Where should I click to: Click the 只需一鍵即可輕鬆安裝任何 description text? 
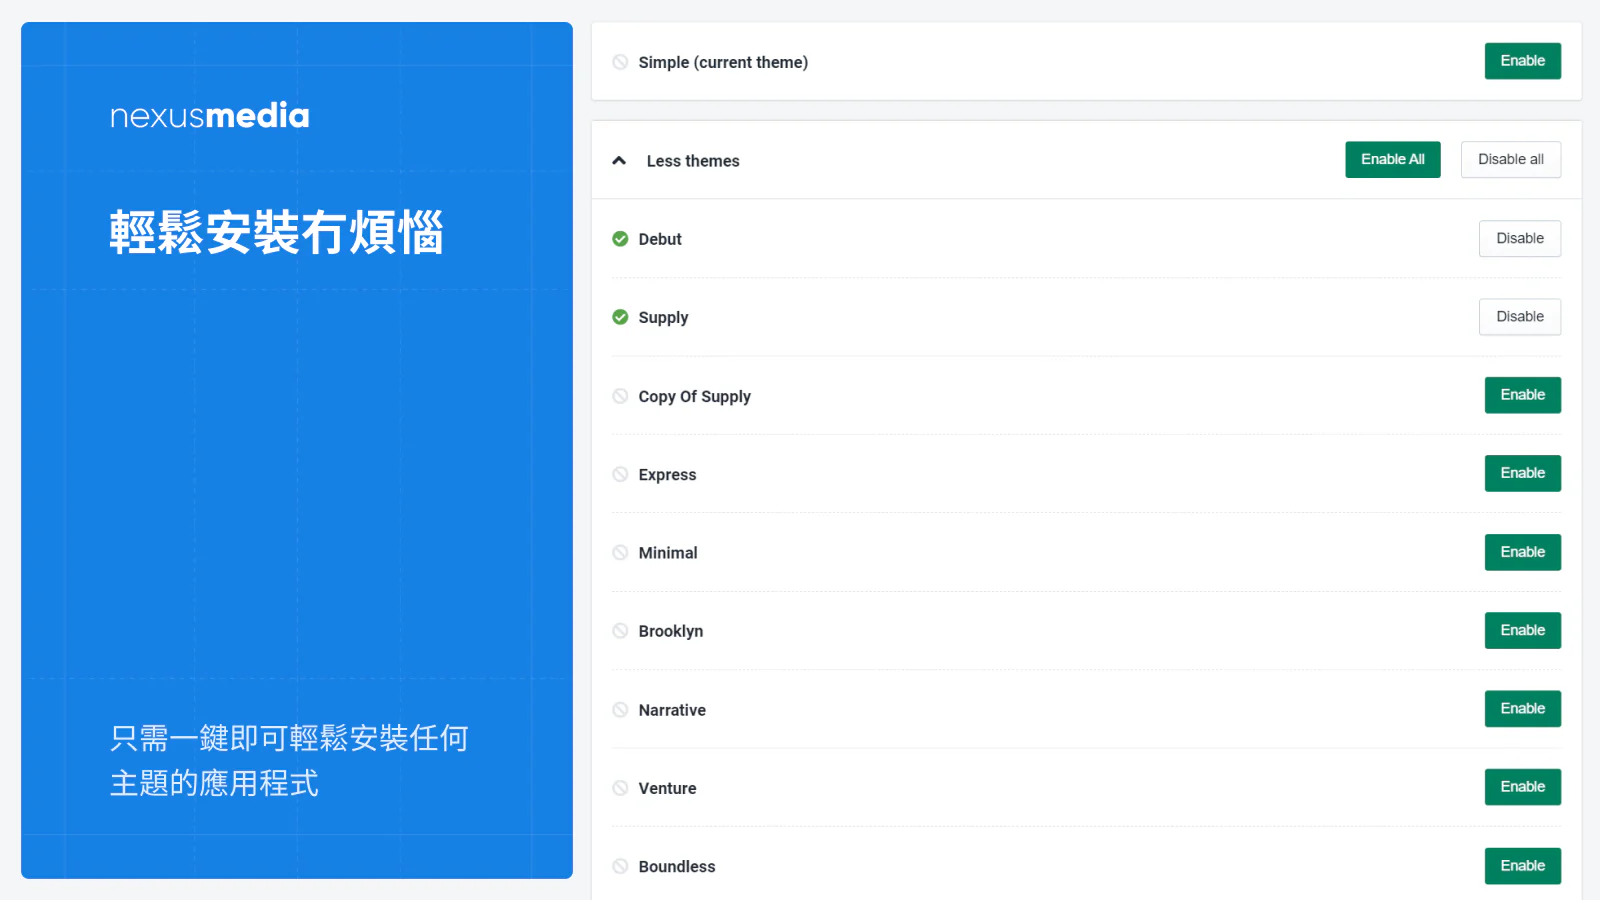pyautogui.click(x=289, y=738)
